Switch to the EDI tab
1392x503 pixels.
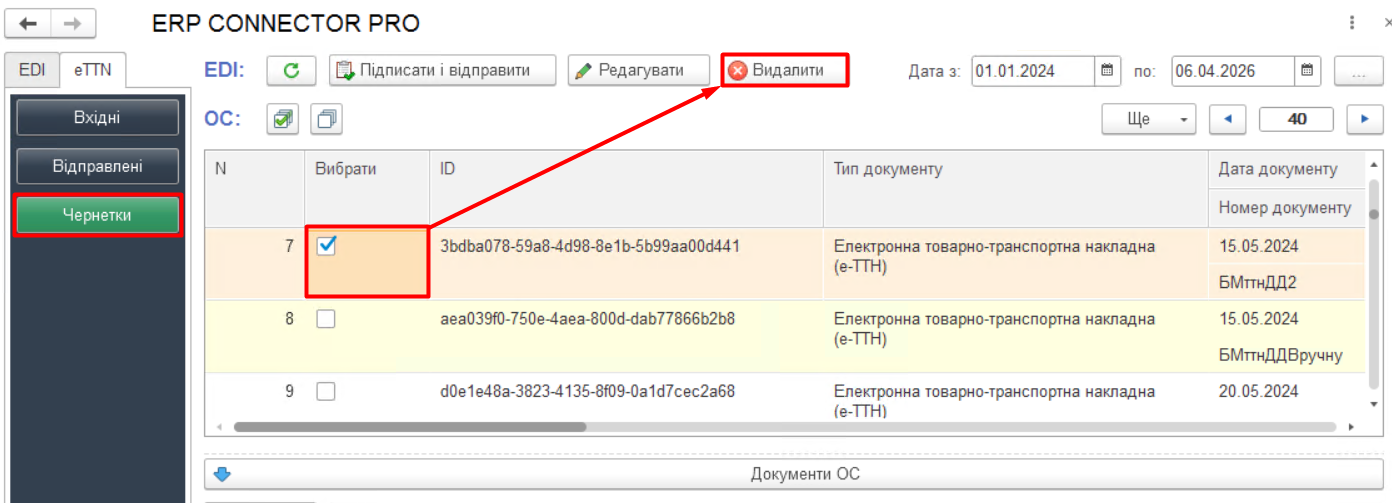pos(32,70)
